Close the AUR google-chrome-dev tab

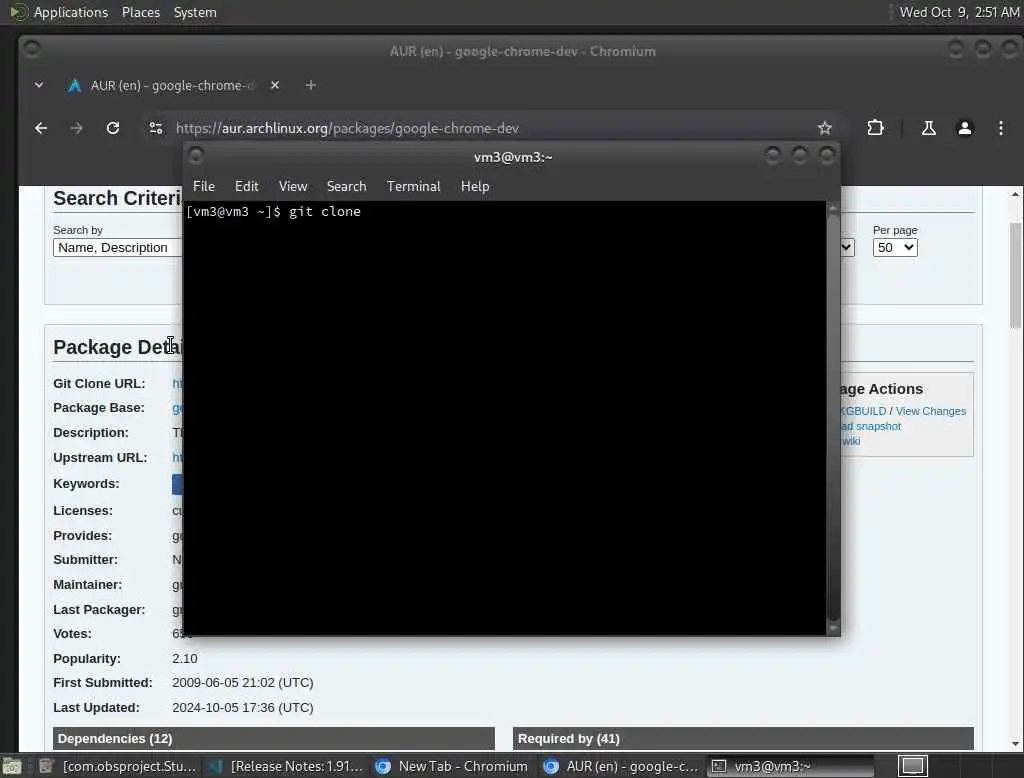[275, 85]
